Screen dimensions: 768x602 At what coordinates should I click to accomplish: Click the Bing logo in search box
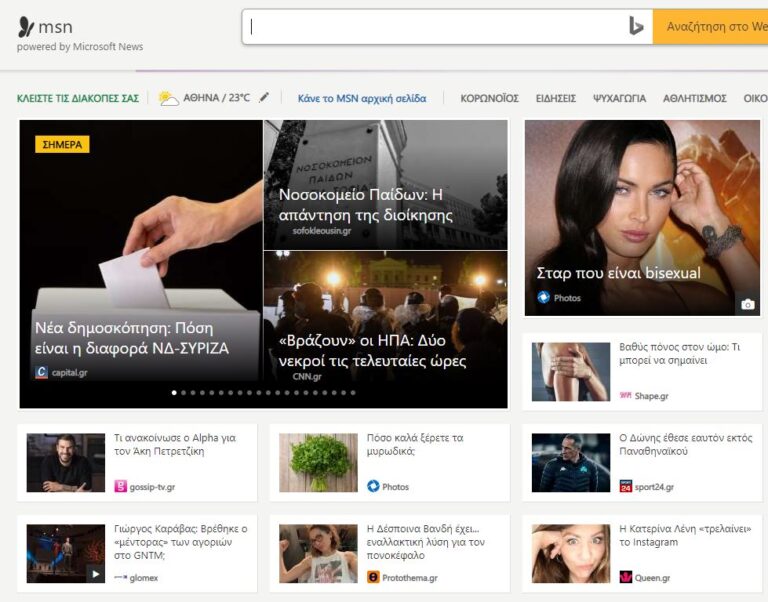635,26
